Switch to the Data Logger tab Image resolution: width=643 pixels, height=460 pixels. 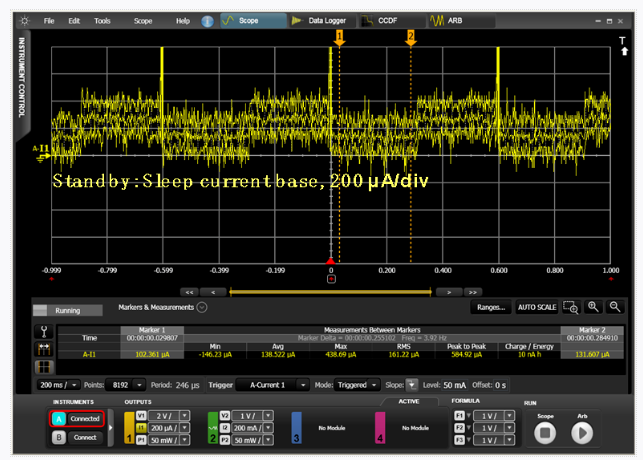(x=323, y=20)
